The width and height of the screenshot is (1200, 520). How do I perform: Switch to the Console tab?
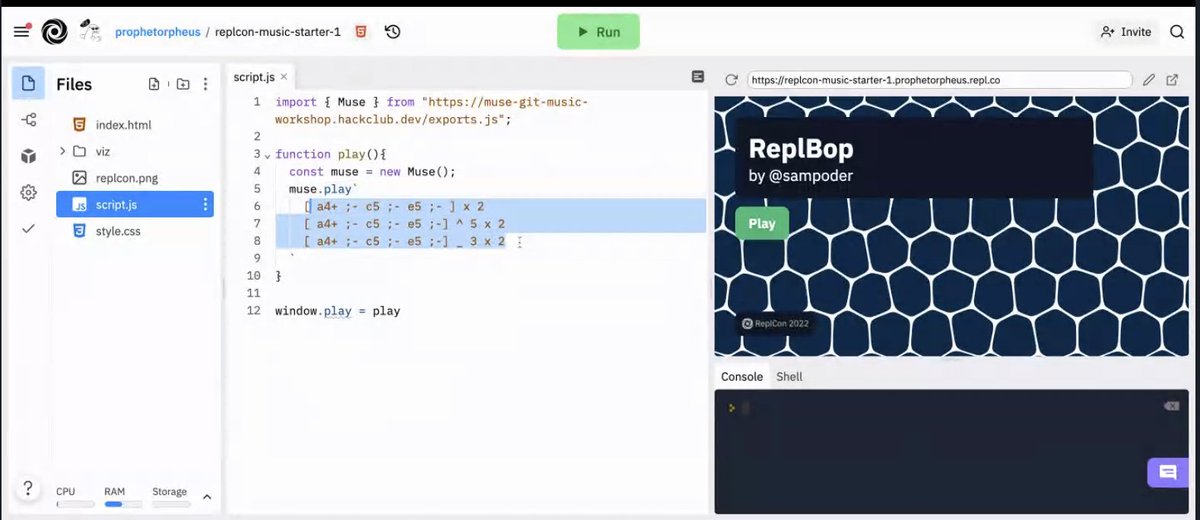pyautogui.click(x=742, y=377)
